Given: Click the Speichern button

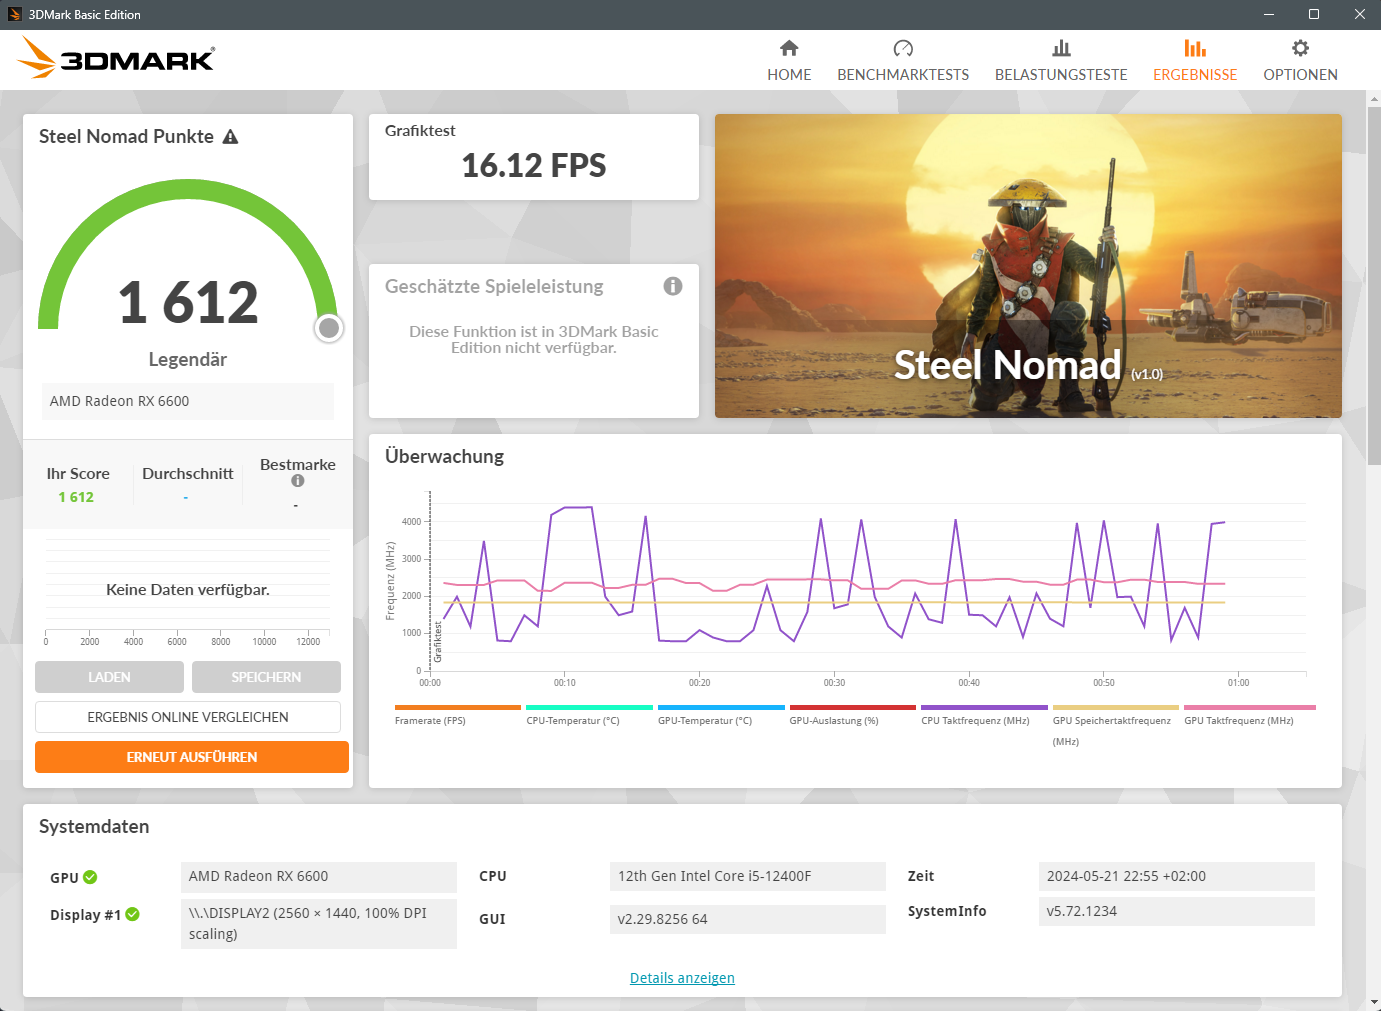Looking at the screenshot, I should tap(266, 677).
